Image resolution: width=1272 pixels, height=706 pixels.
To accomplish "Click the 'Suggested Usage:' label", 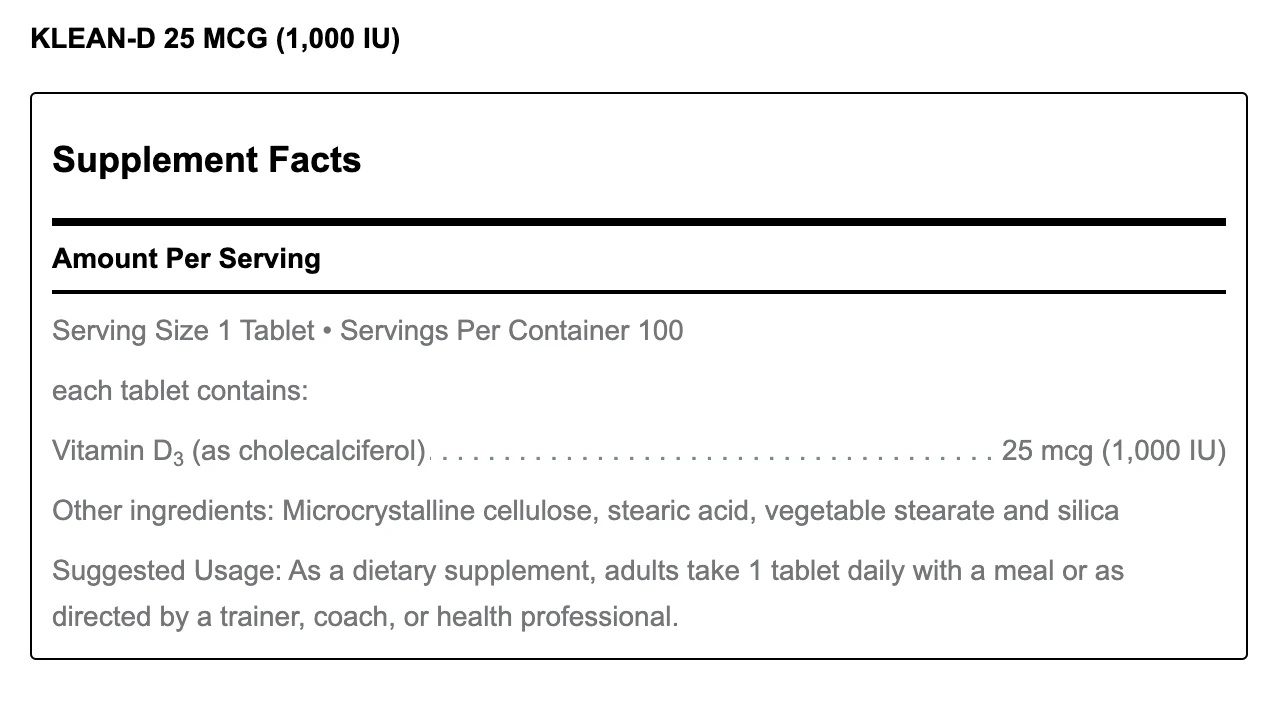I will point(166,571).
